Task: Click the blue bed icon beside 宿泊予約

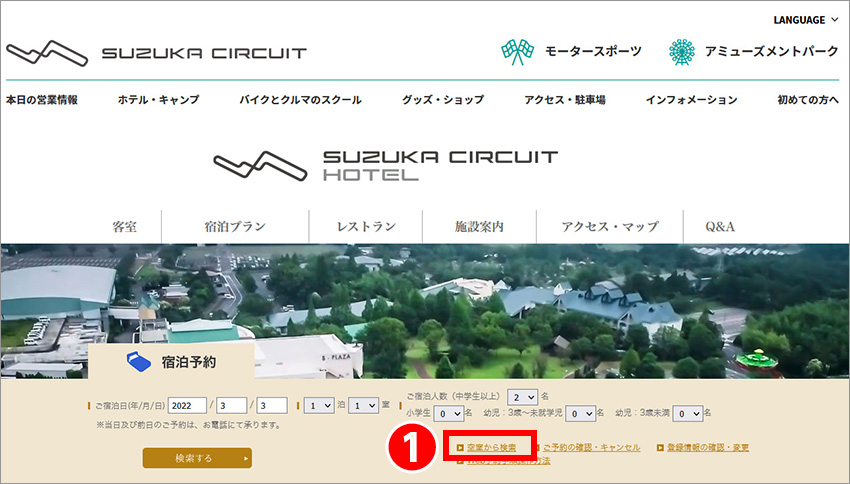Action: point(139,362)
